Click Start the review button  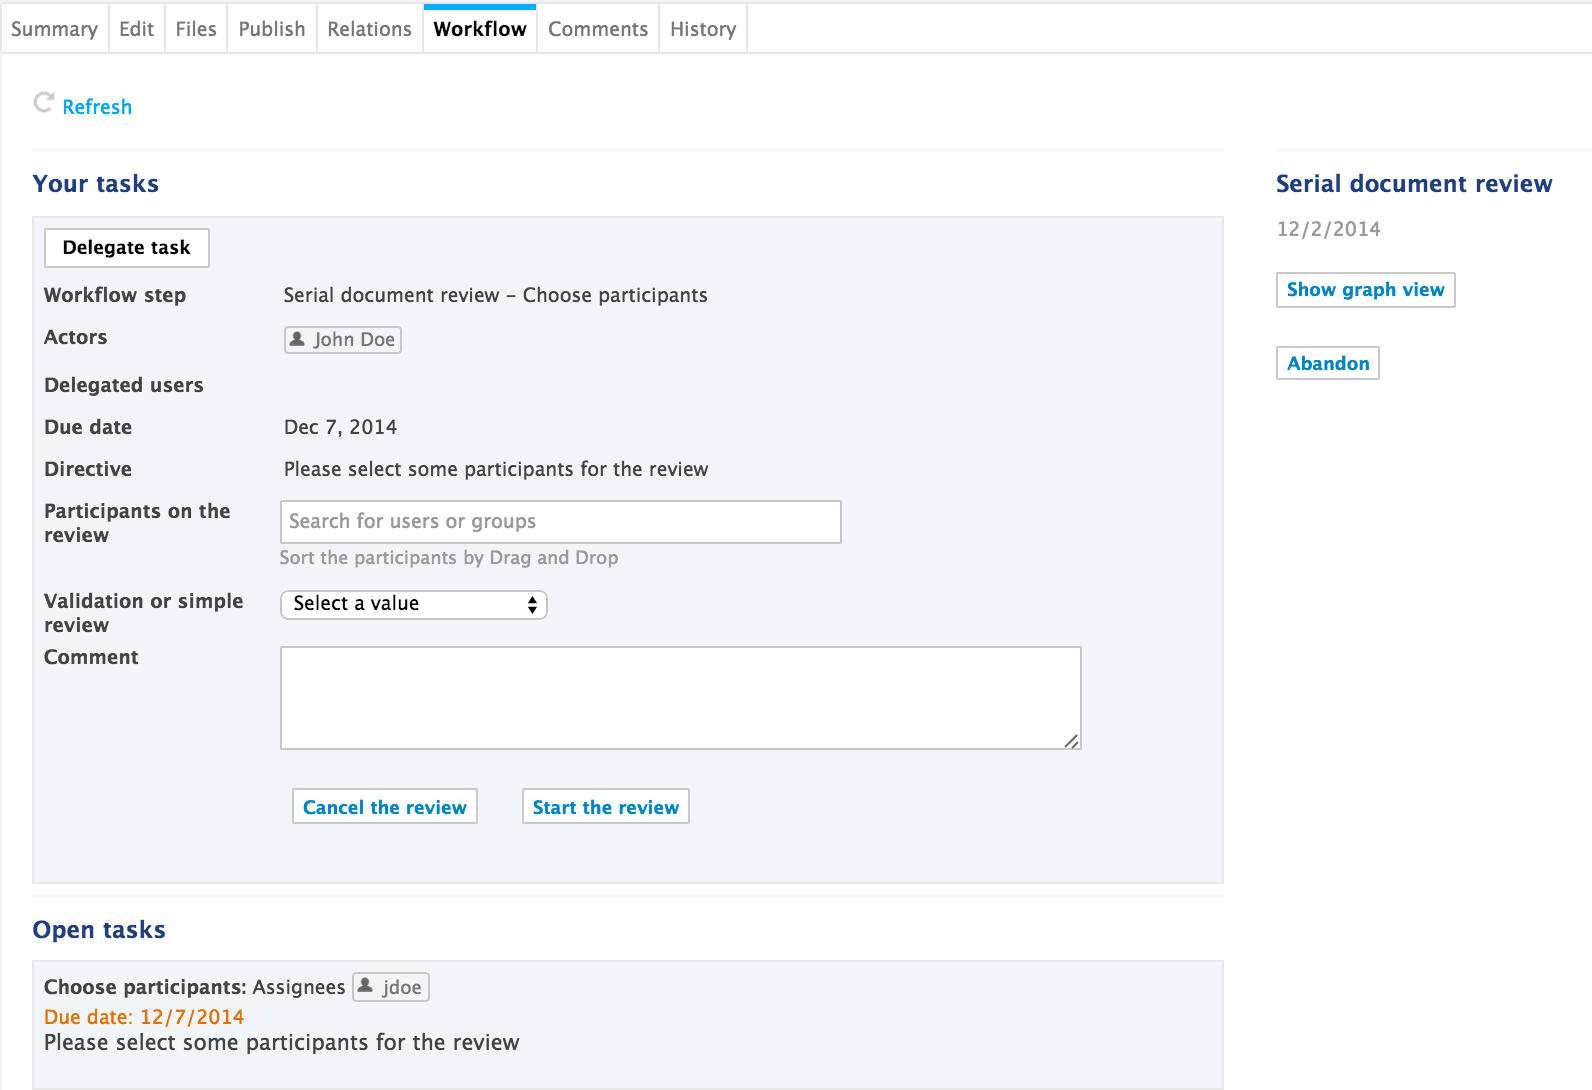pos(606,807)
